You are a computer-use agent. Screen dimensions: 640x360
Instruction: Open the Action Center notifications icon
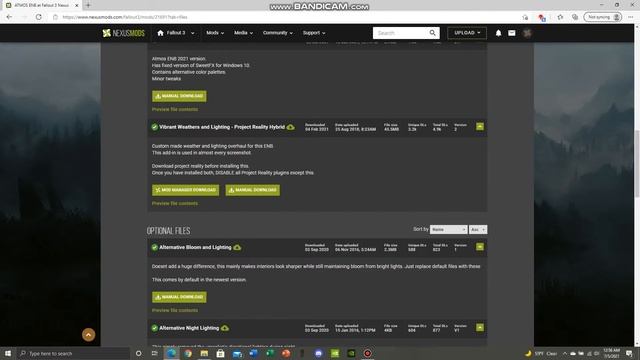[x=629, y=353]
